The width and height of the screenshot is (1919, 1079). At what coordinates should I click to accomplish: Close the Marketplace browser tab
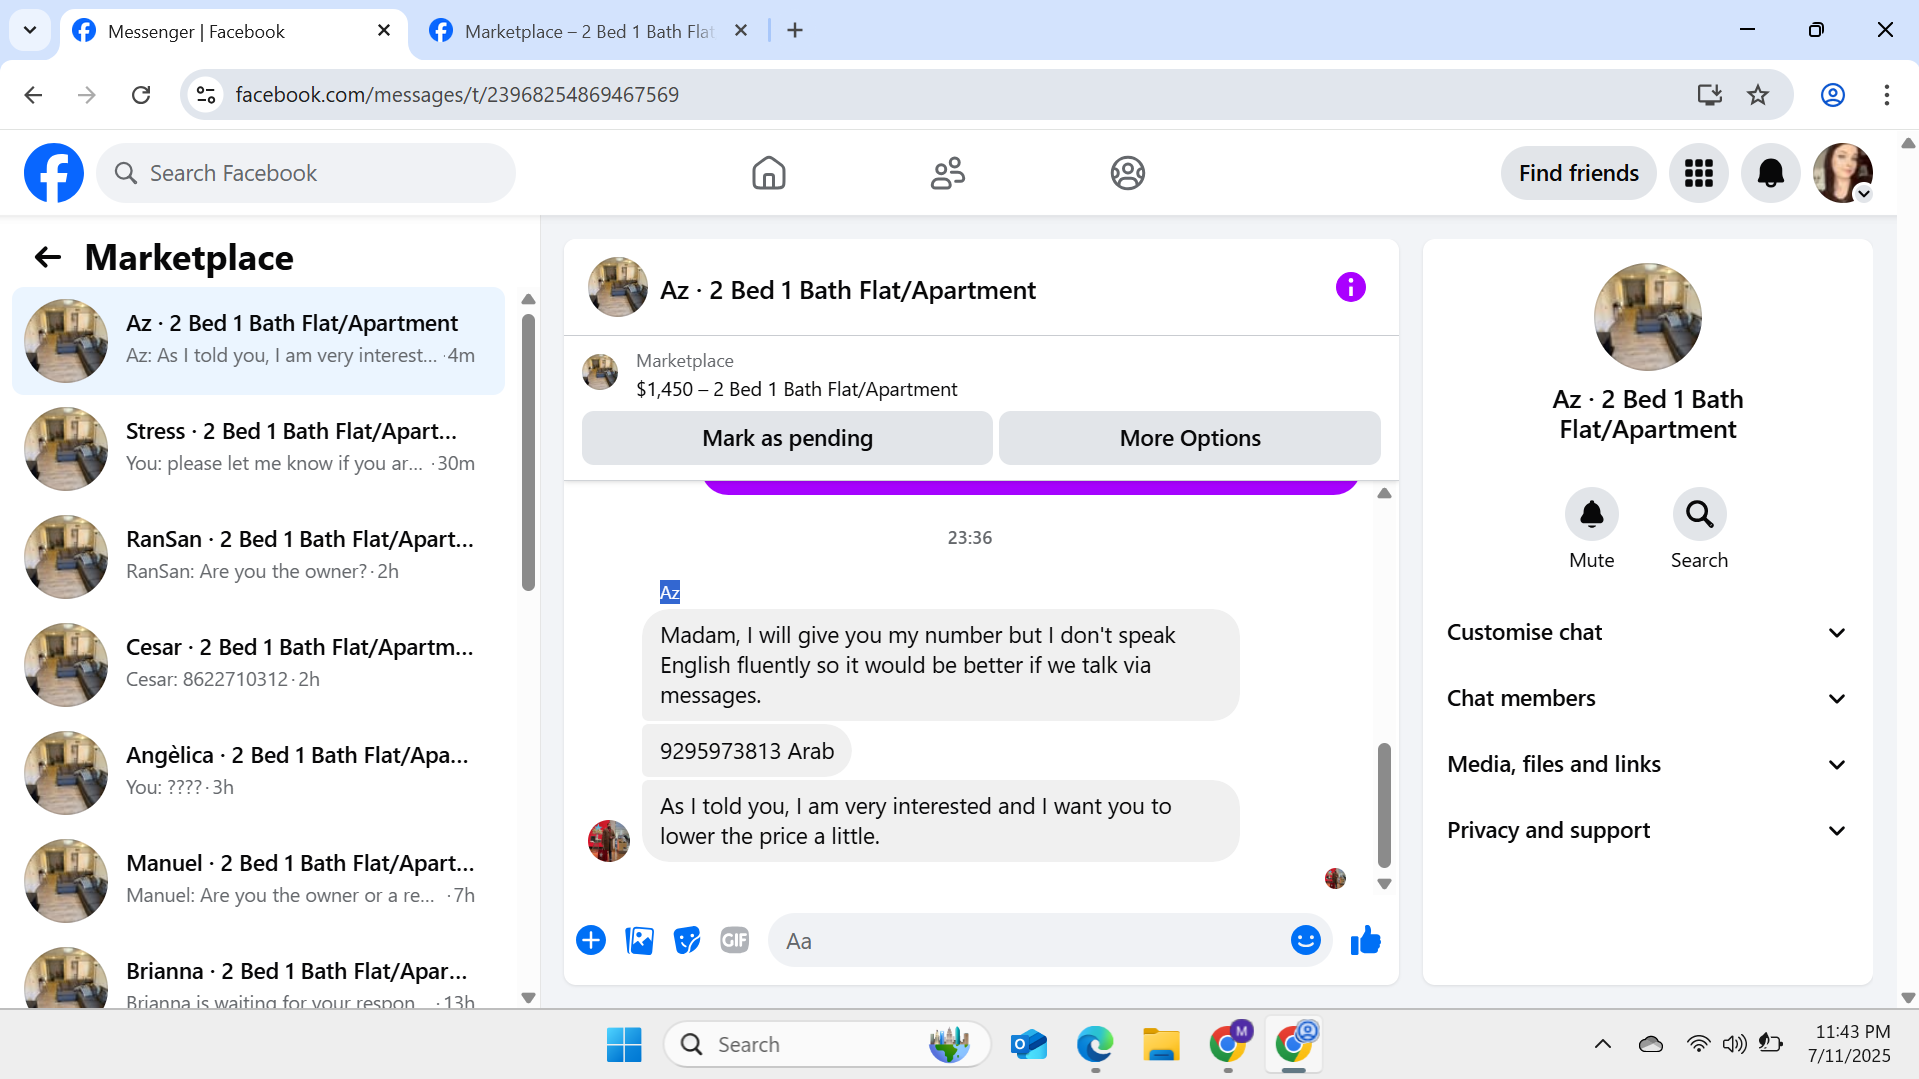(x=741, y=31)
